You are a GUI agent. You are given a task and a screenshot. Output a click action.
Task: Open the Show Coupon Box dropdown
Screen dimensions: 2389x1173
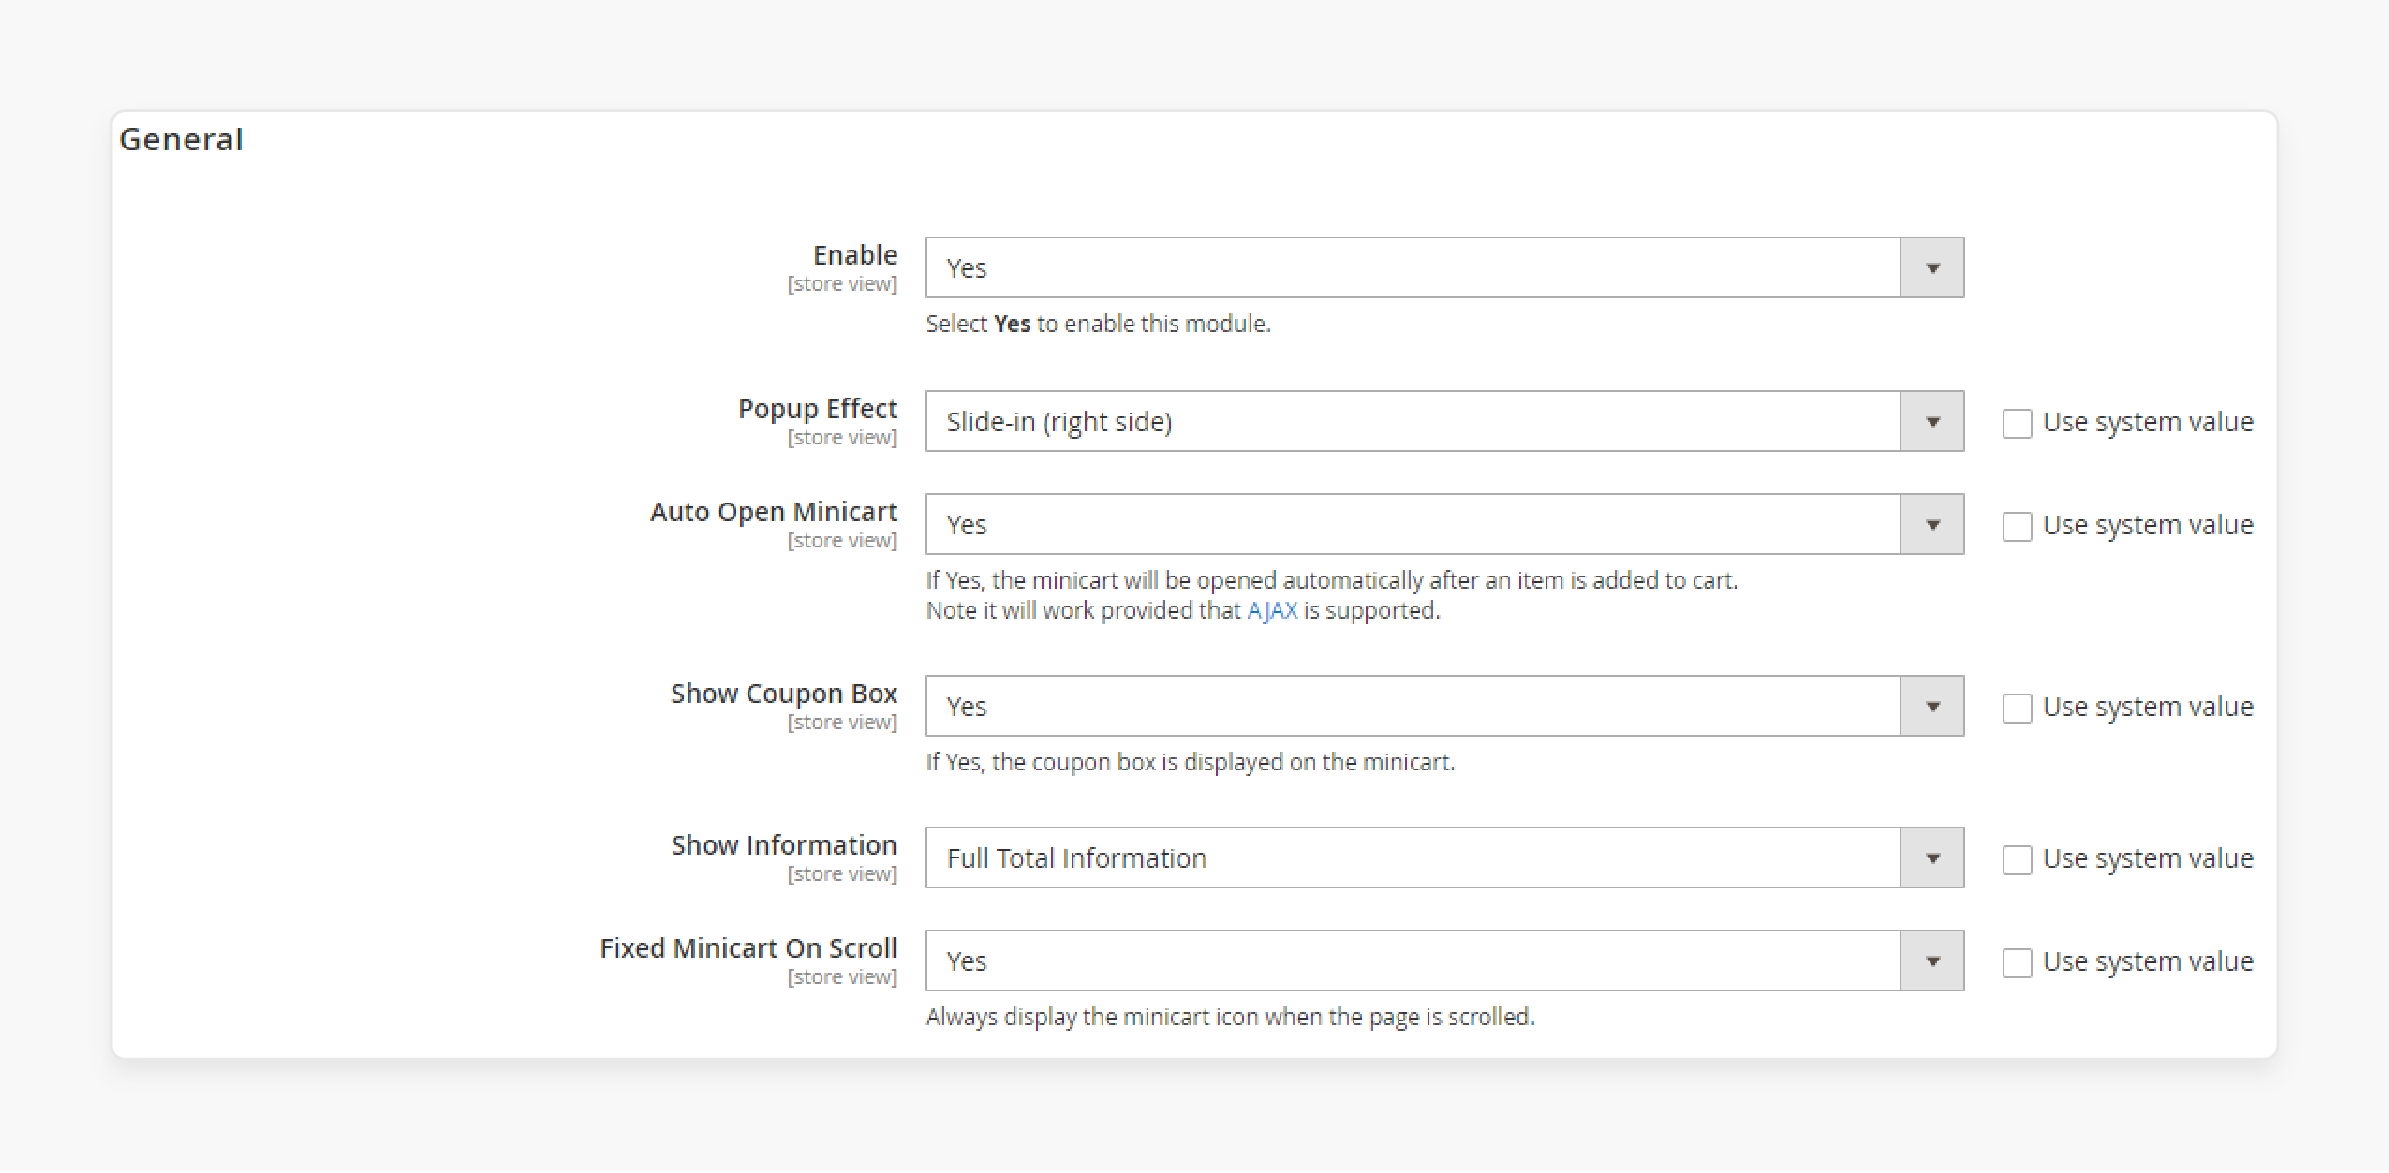(x=1444, y=706)
